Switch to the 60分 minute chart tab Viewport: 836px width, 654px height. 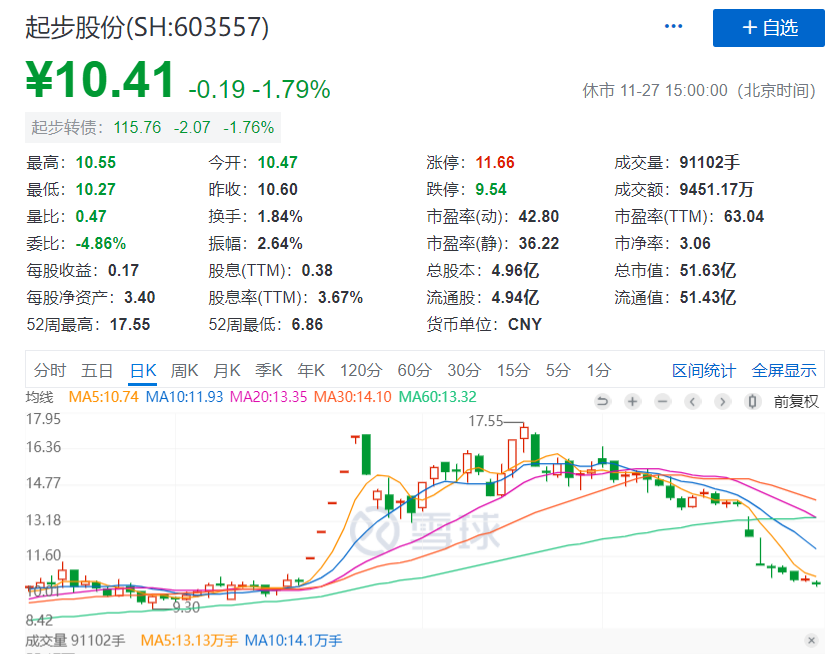(x=413, y=370)
